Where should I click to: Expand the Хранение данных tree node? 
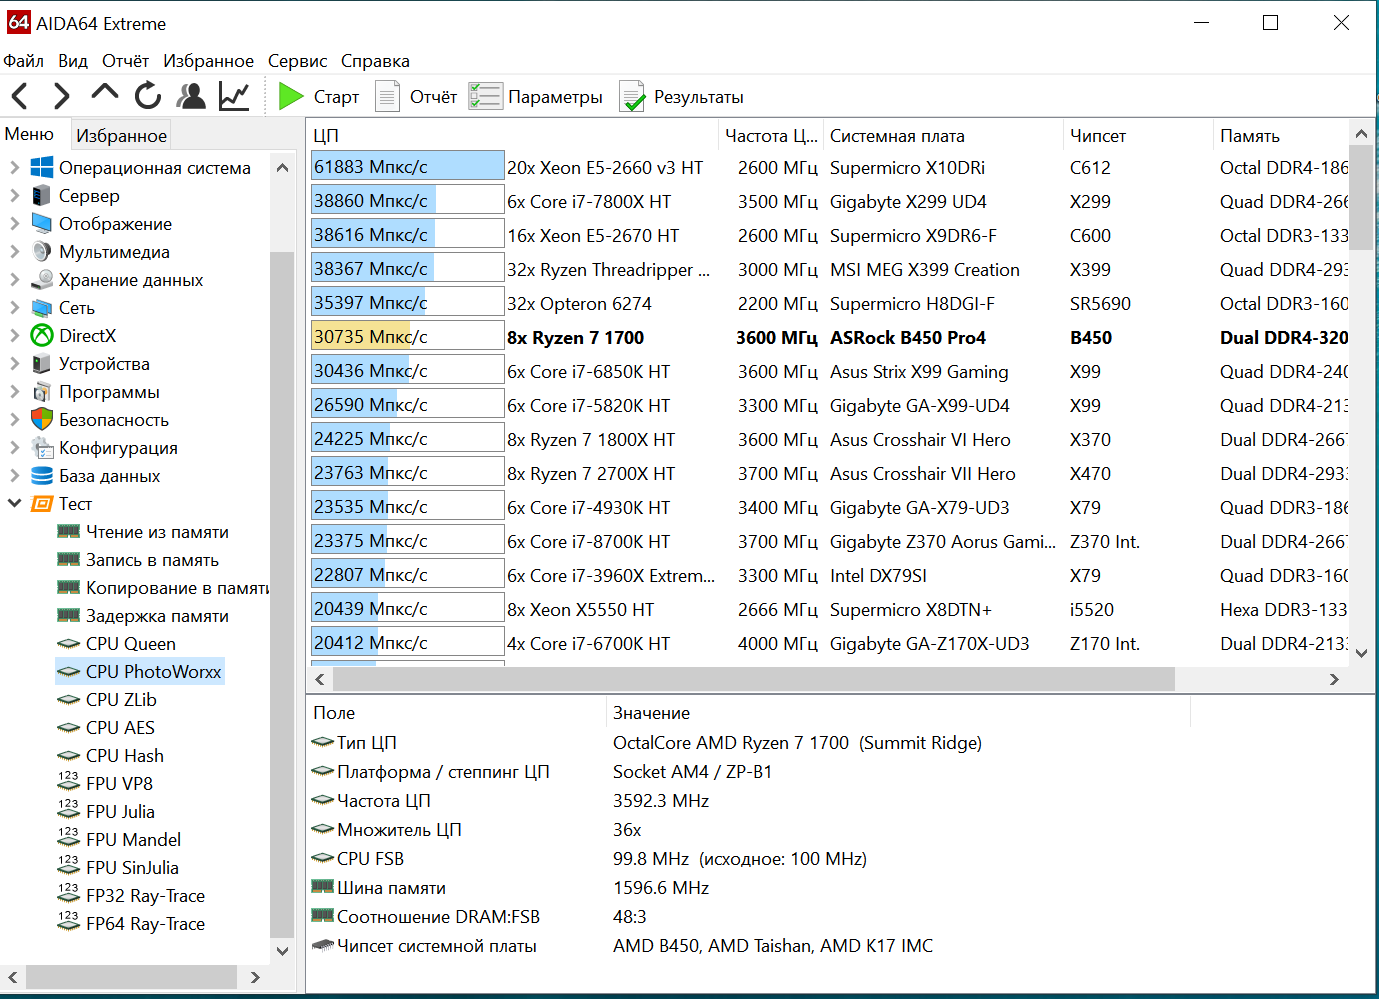click(x=14, y=279)
